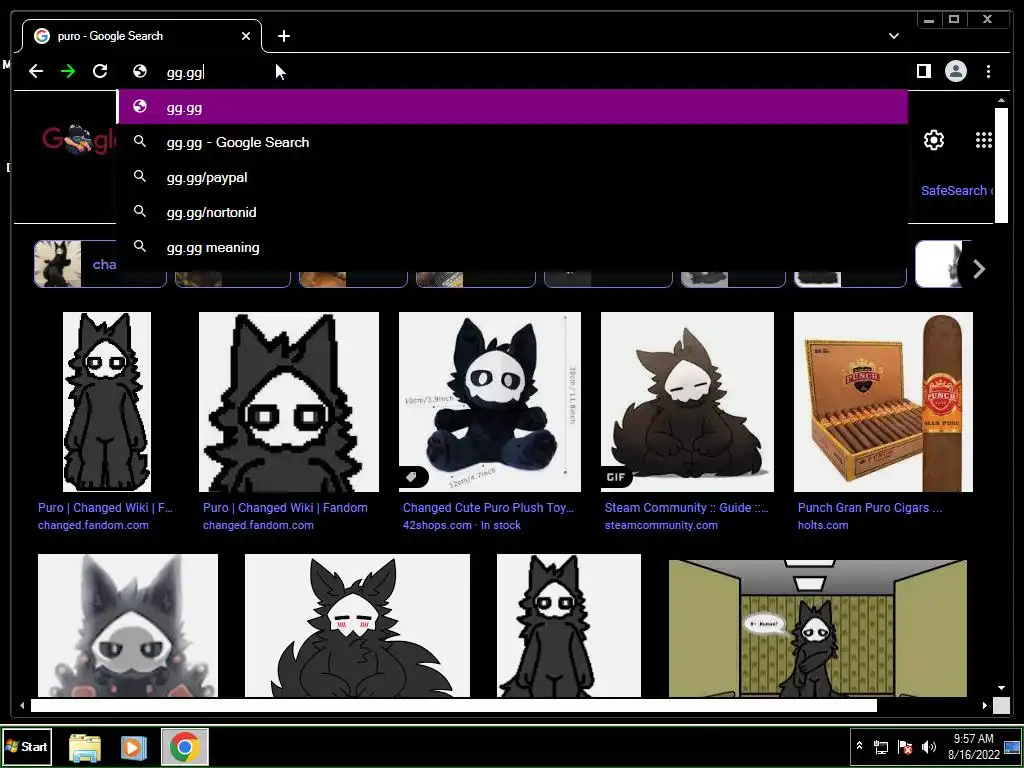Click the horizontal scrollbar right arrow
Viewport: 1024px width, 768px height.
[985, 705]
